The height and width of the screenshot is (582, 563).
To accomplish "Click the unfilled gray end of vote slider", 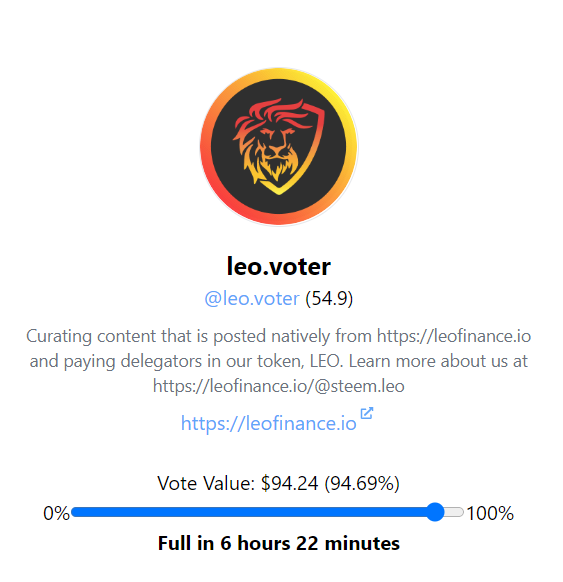I will point(454,512).
